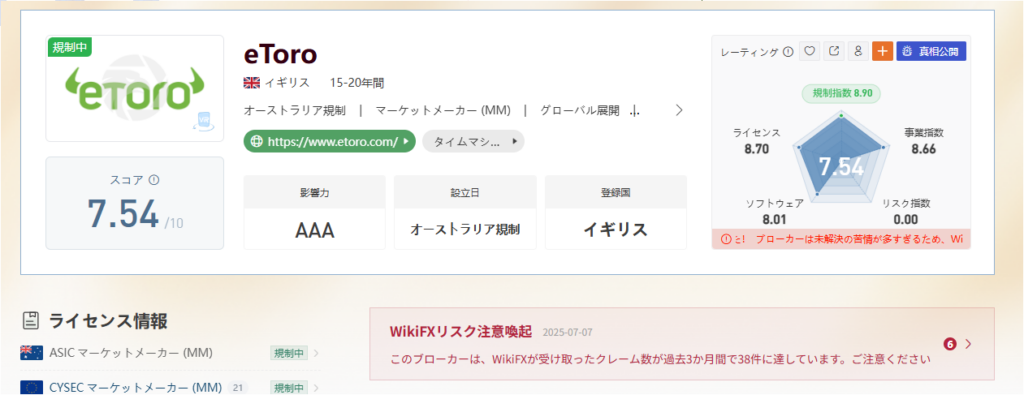Click the ソフトウェア 8.01 rating value
Image resolution: width=1024 pixels, height=395 pixels.
tap(775, 219)
